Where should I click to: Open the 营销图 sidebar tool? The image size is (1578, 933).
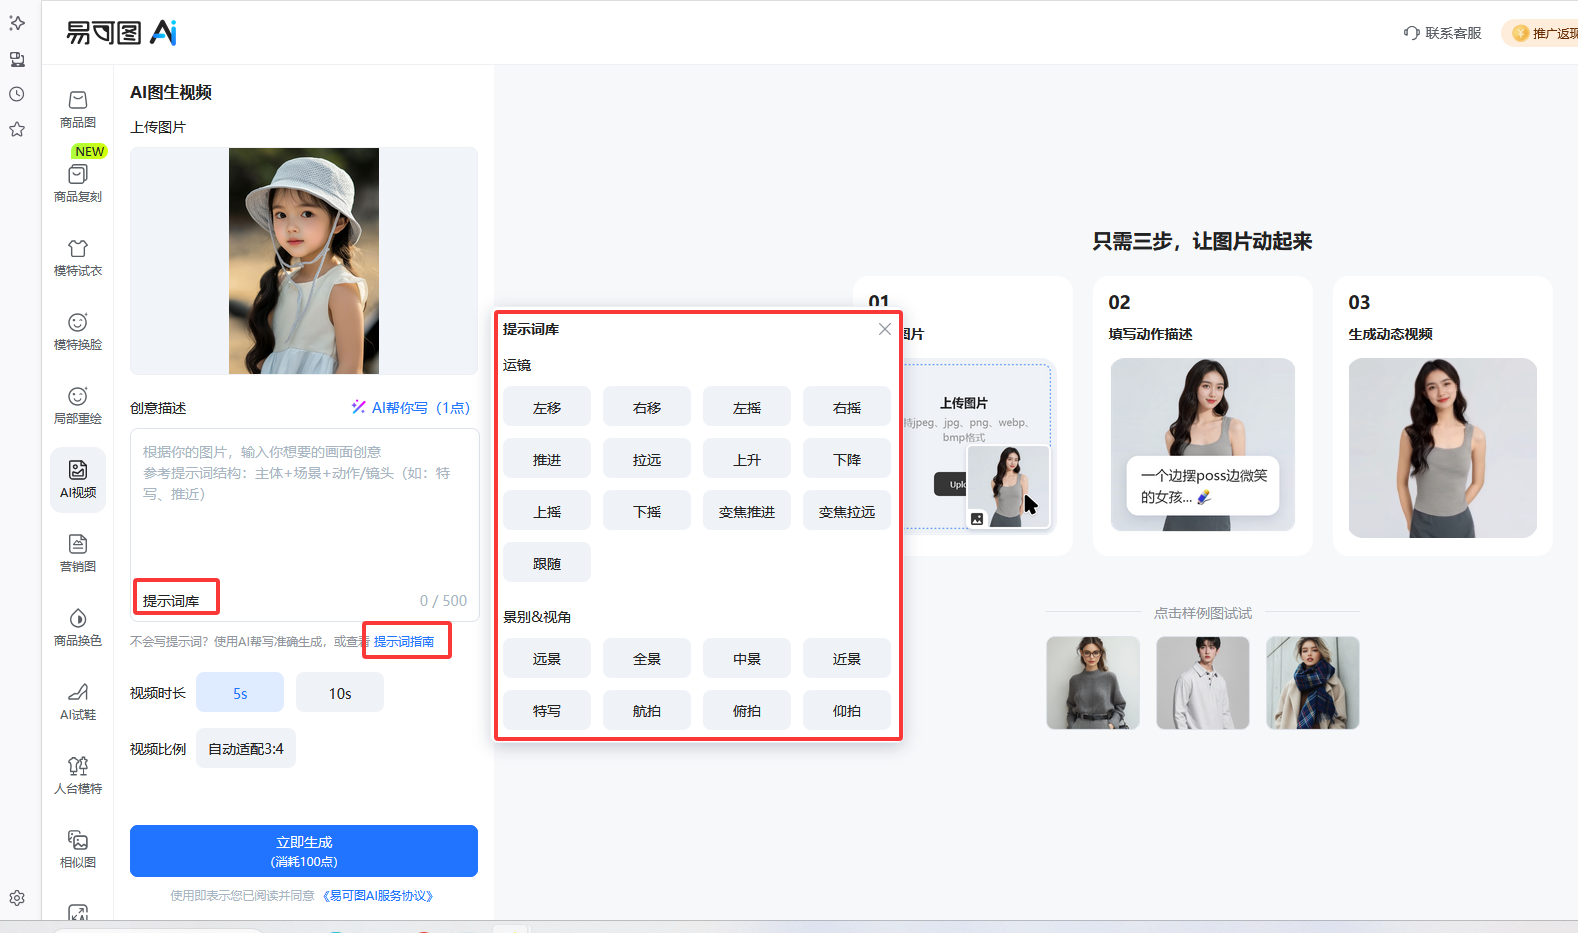[x=78, y=553]
